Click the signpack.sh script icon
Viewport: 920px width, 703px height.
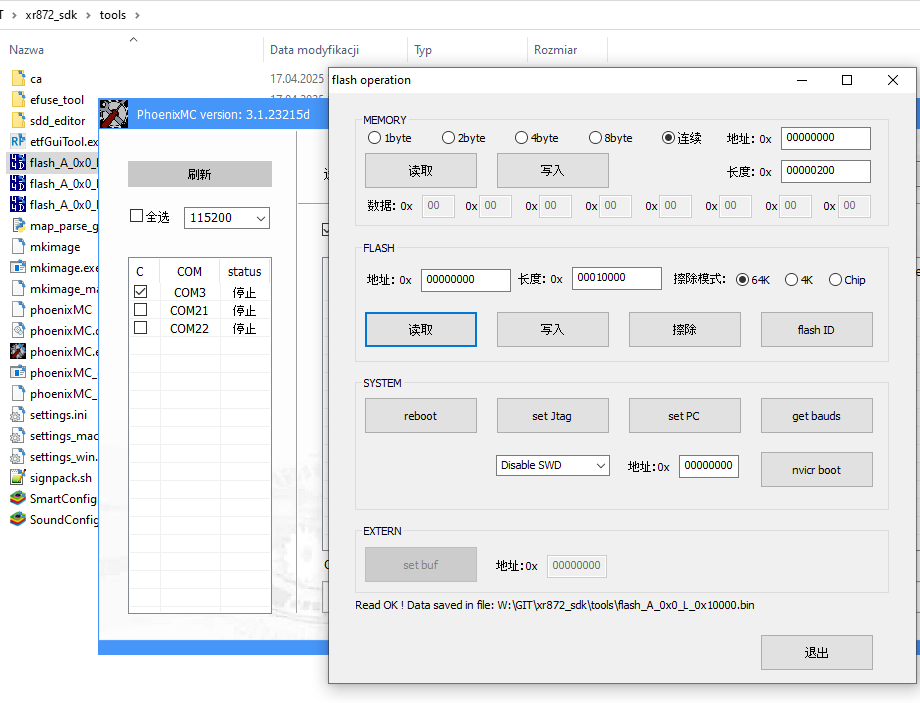[x=18, y=478]
